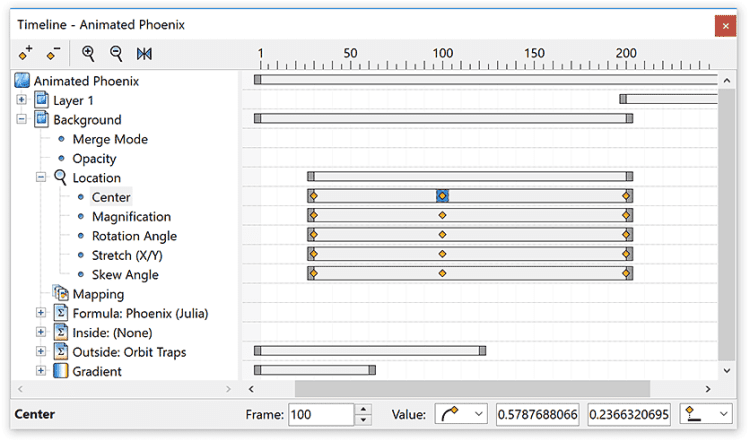Expand the Formula: Phoenix (Julia) node
The height and width of the screenshot is (441, 750).
[x=41, y=313]
